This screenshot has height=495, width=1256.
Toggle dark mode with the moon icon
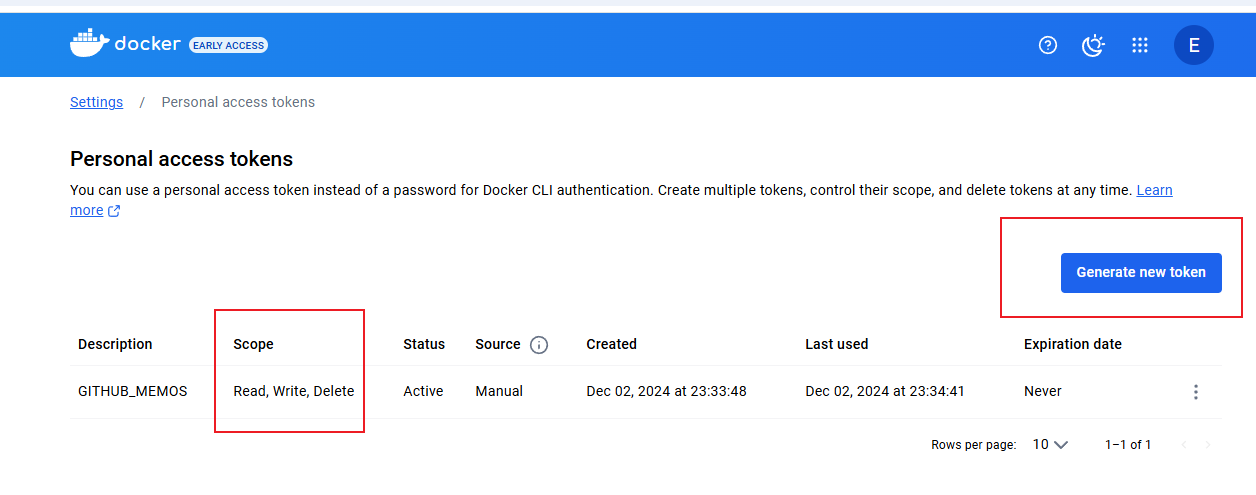[x=1094, y=45]
